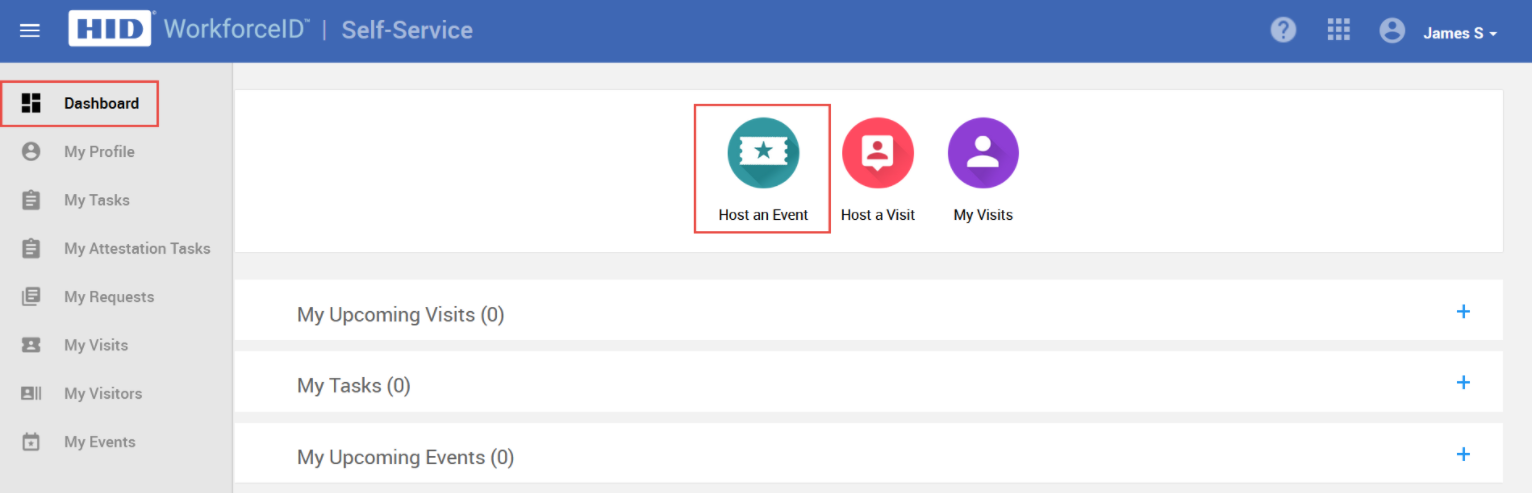Open the James S user dropdown
The width and height of the screenshot is (1532, 493).
tap(1460, 33)
